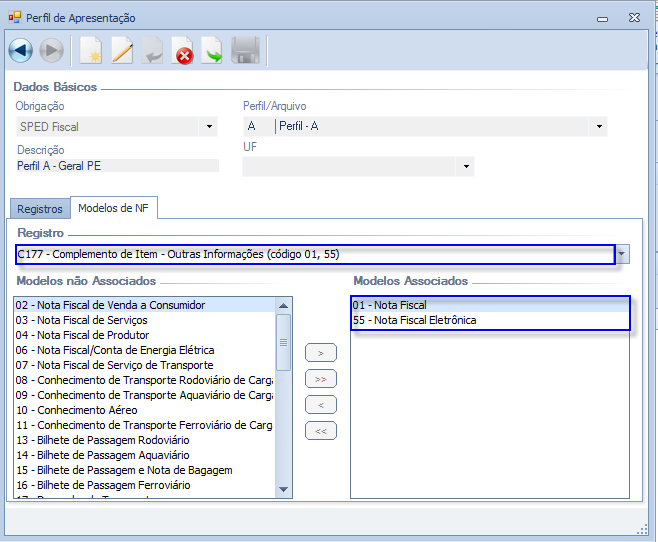Viewport: 658px width, 542px height.
Task: Open the Obrigação dropdown showing SPED Fiscal
Action: (209, 127)
